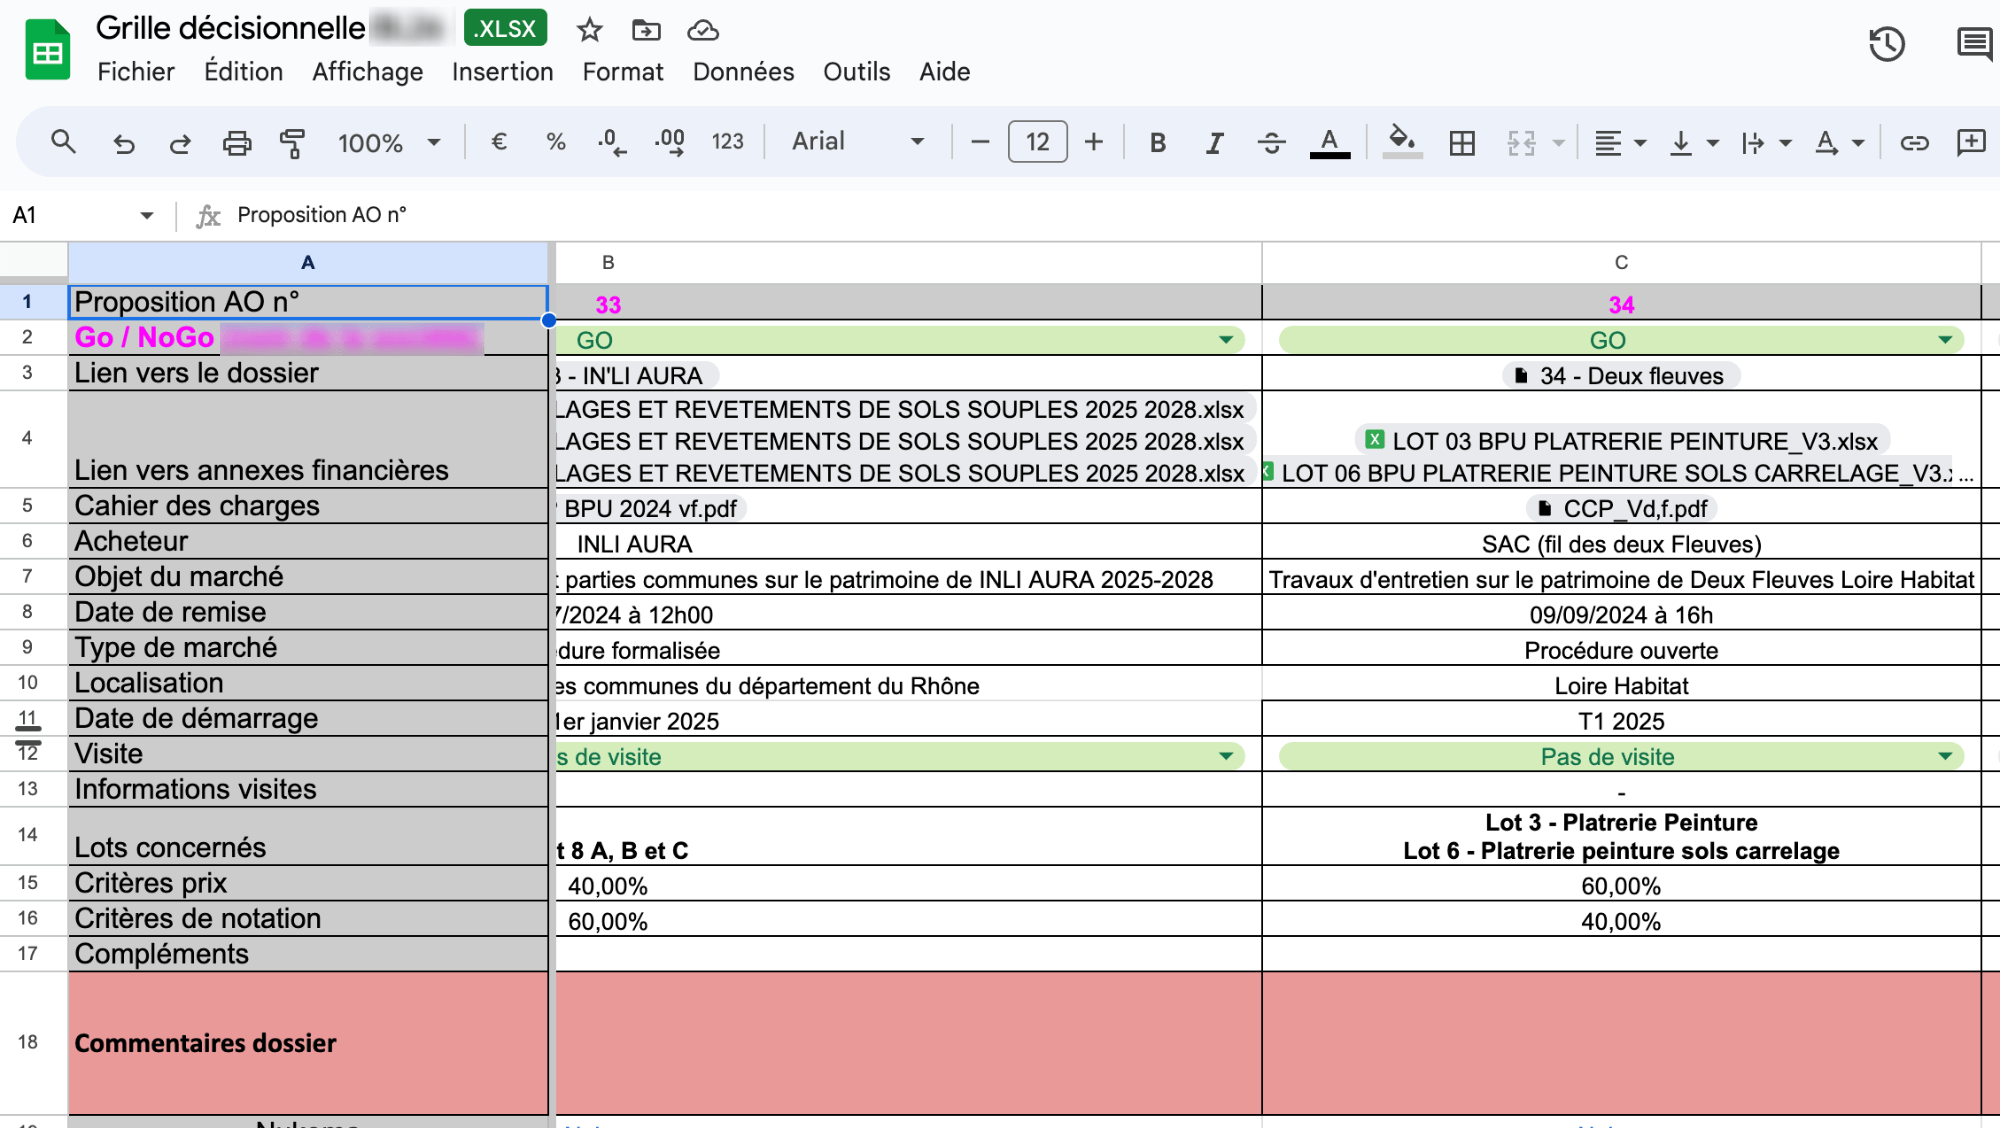2000x1128 pixels.
Task: Select column C header
Action: tap(1621, 263)
